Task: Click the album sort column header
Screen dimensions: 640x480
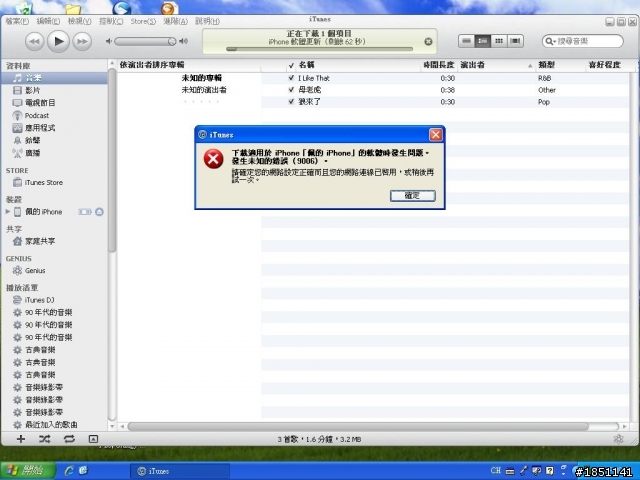Action: pyautogui.click(x=189, y=65)
